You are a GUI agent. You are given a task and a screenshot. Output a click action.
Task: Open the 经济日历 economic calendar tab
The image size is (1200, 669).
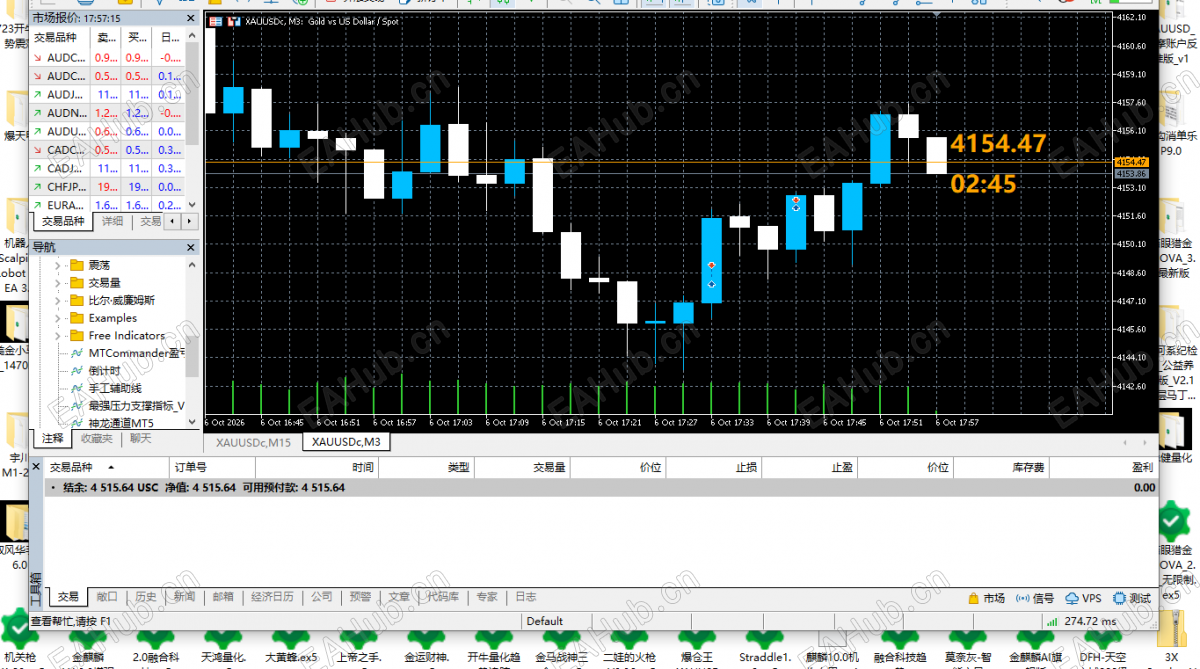pyautogui.click(x=273, y=597)
